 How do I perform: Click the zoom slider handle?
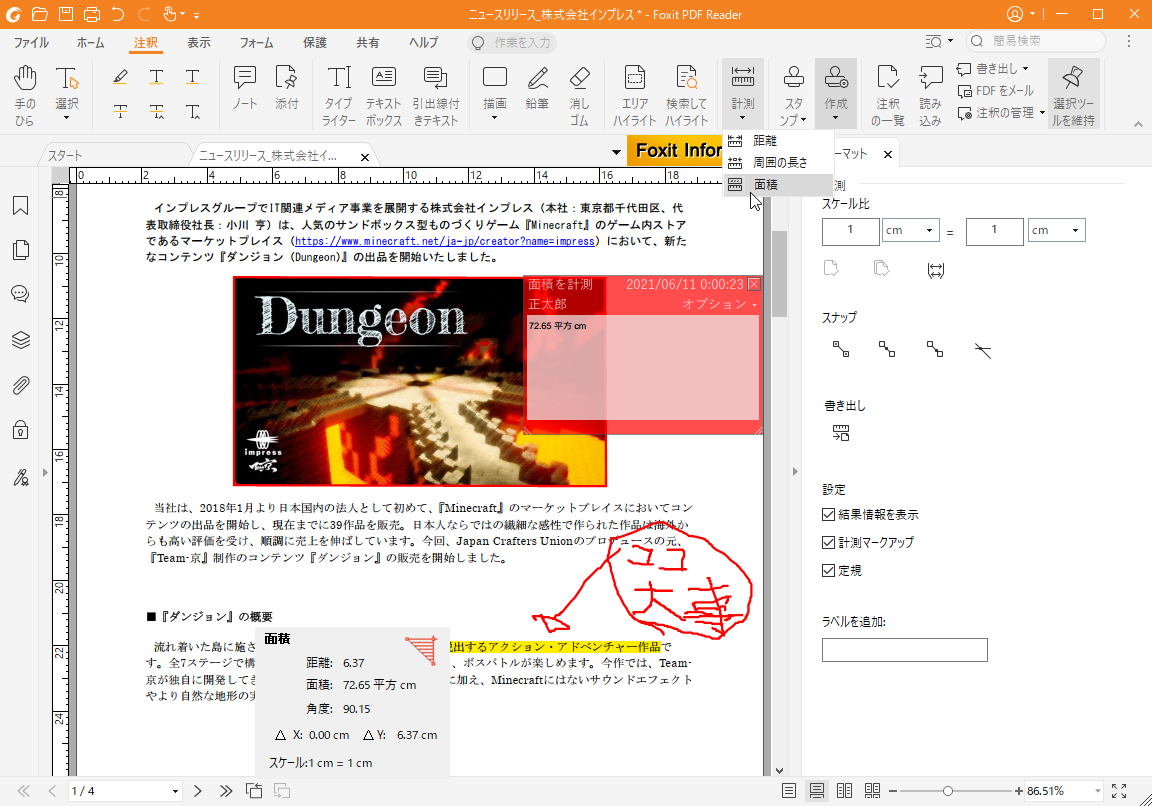click(x=948, y=791)
